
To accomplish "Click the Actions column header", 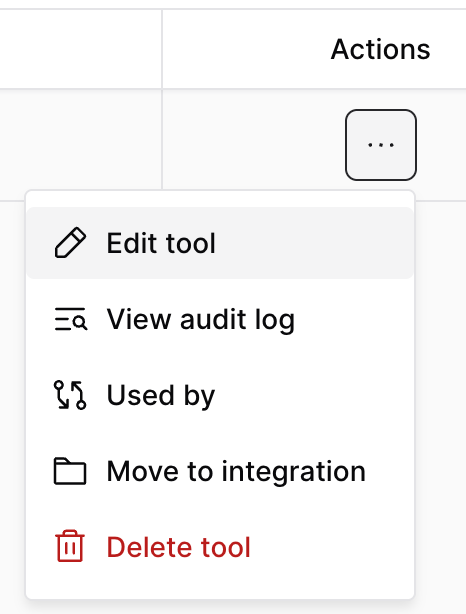I will pos(380,49).
